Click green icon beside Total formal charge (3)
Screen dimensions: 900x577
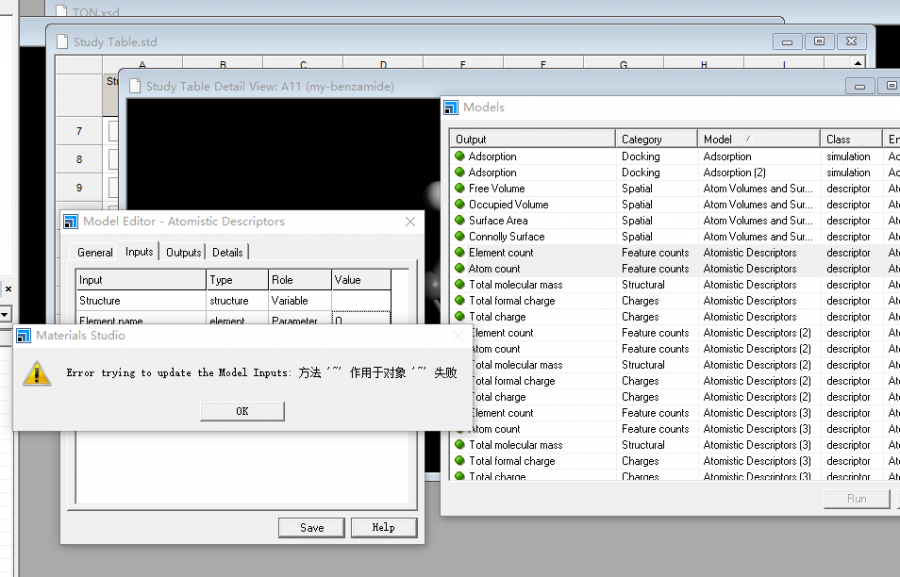point(460,460)
